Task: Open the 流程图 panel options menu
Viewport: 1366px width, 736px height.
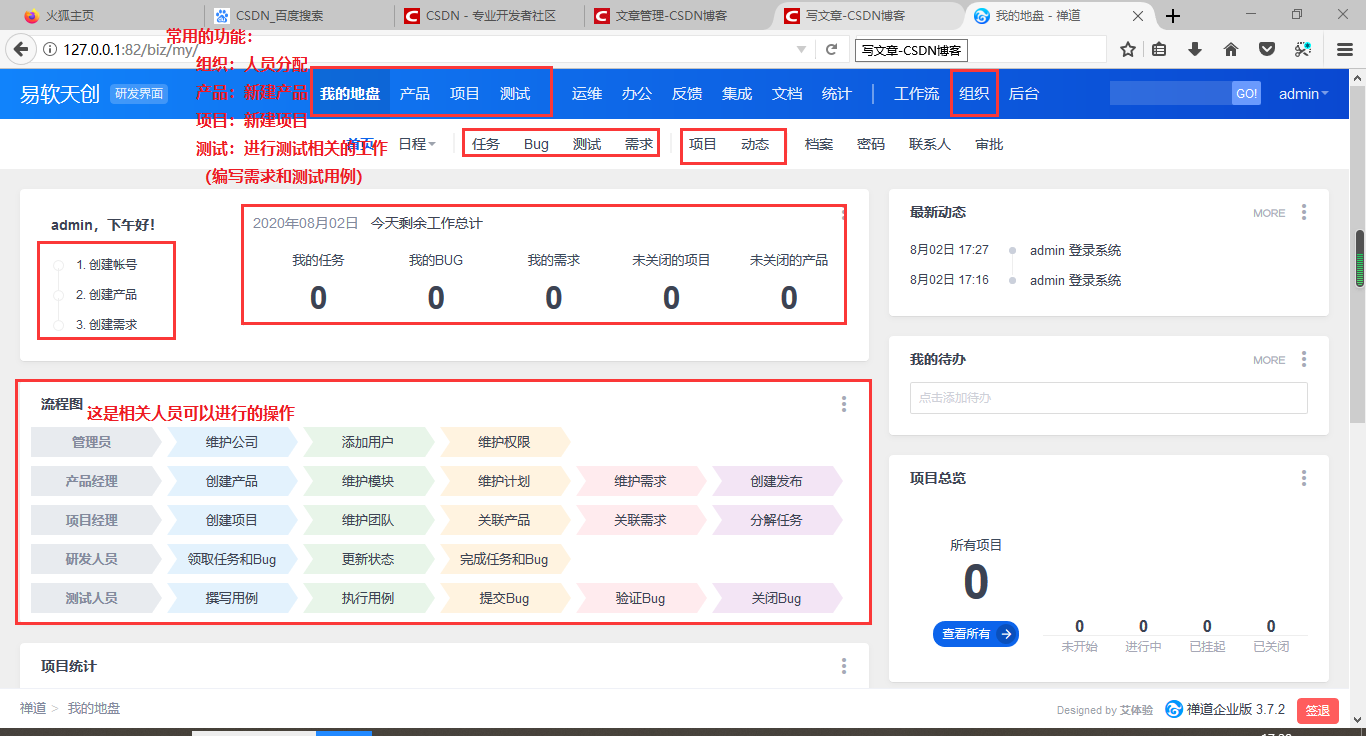Action: [x=843, y=404]
